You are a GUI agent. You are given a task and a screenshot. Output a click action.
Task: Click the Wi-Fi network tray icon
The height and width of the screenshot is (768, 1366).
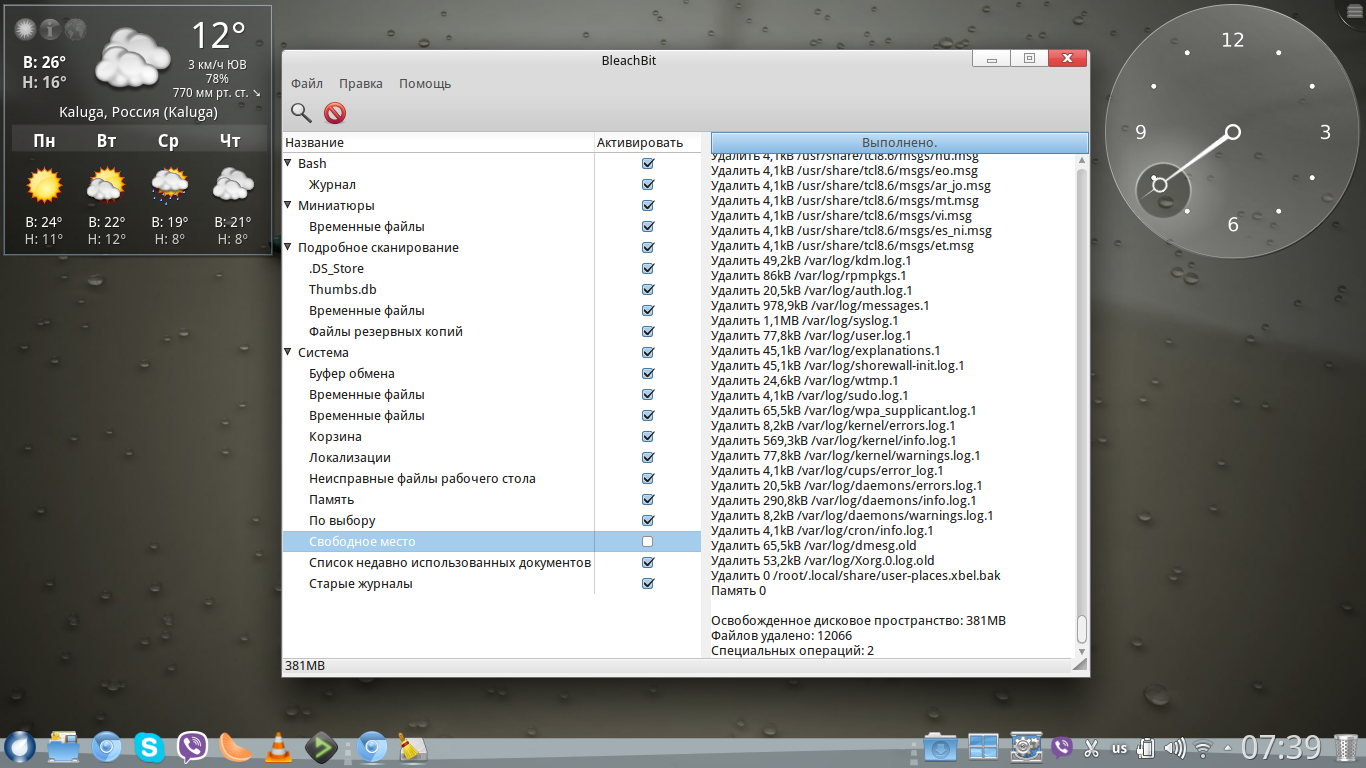tap(1204, 747)
